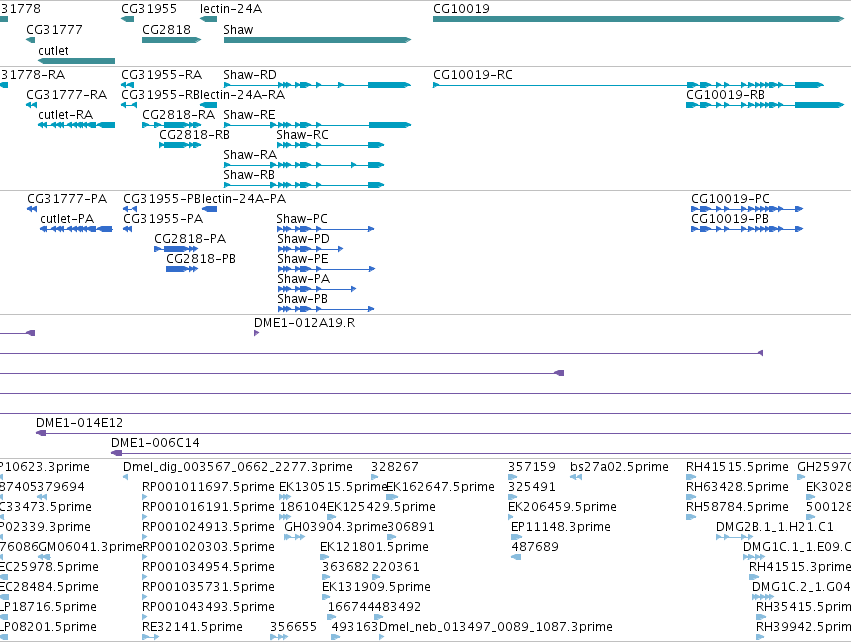851x642 pixels.
Task: Click the lectin-24A gene arrow
Action: click(208, 19)
